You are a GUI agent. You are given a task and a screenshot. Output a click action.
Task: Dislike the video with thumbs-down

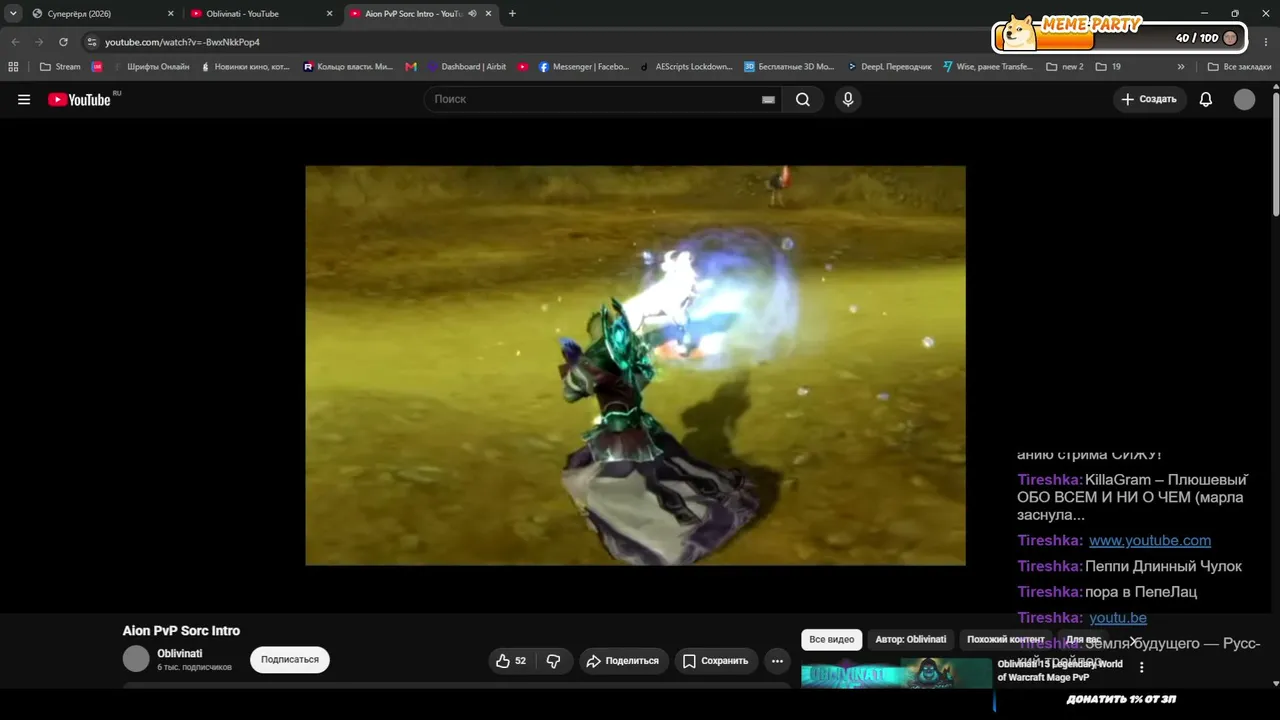(553, 661)
